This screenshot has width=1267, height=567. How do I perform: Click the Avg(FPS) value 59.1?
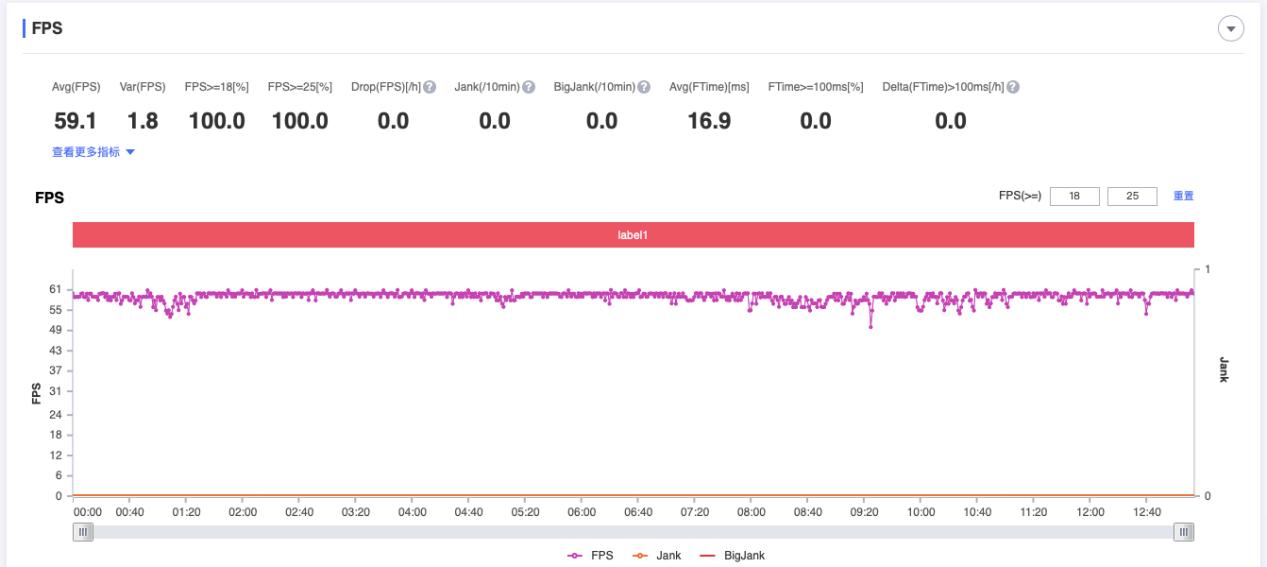[75, 122]
